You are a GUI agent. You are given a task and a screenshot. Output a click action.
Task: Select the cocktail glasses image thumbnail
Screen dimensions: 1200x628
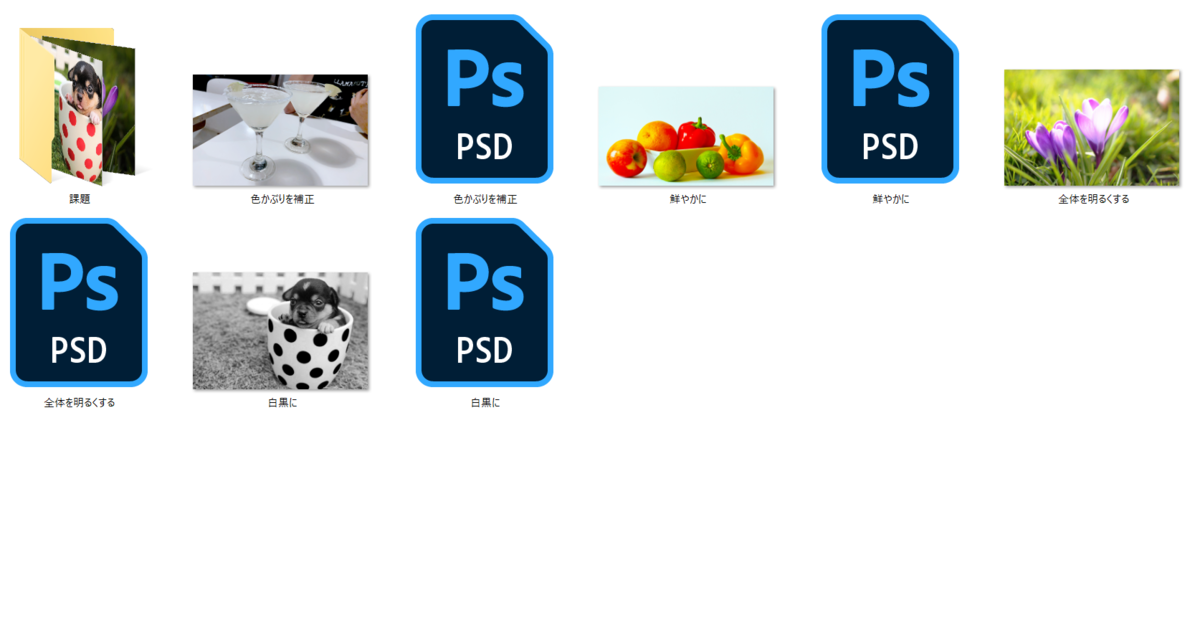point(280,129)
